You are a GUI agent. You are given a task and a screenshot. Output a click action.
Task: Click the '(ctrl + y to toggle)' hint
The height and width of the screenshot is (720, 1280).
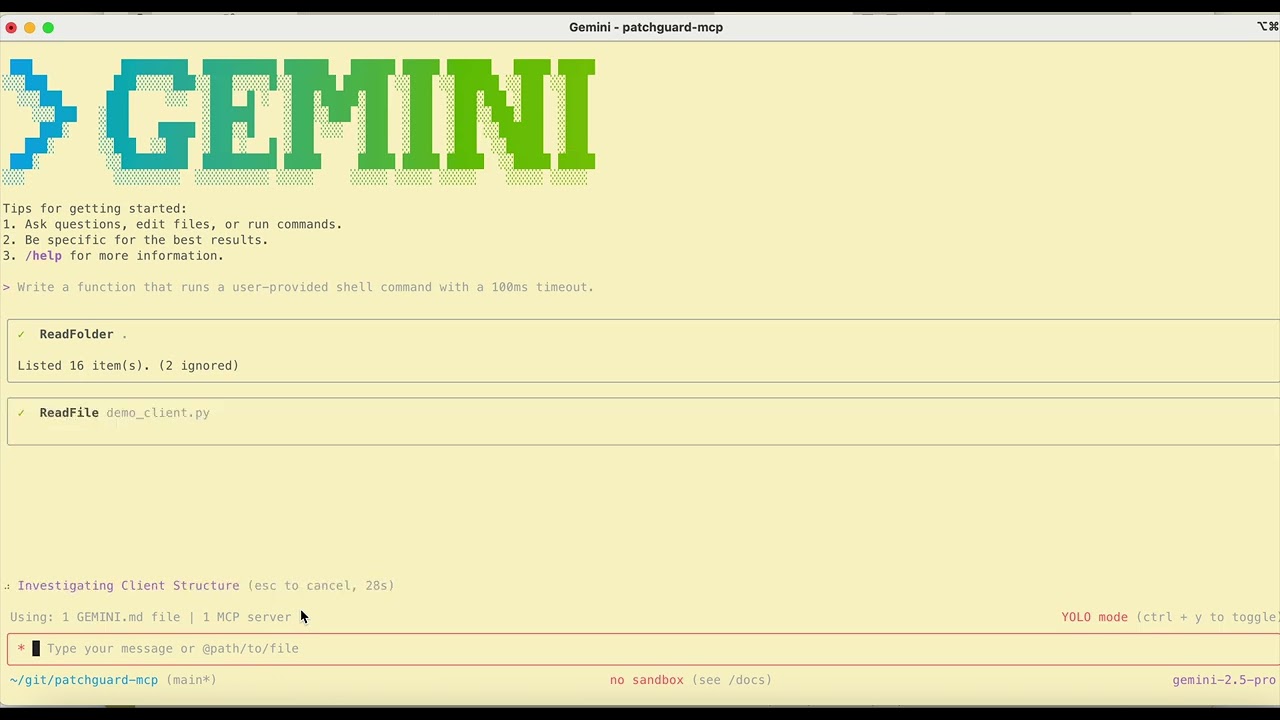[1208, 617]
